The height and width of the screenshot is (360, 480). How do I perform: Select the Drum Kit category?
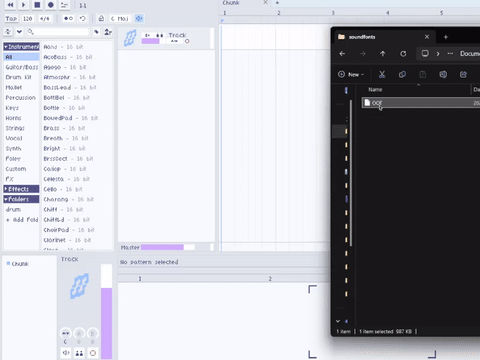tap(21, 77)
